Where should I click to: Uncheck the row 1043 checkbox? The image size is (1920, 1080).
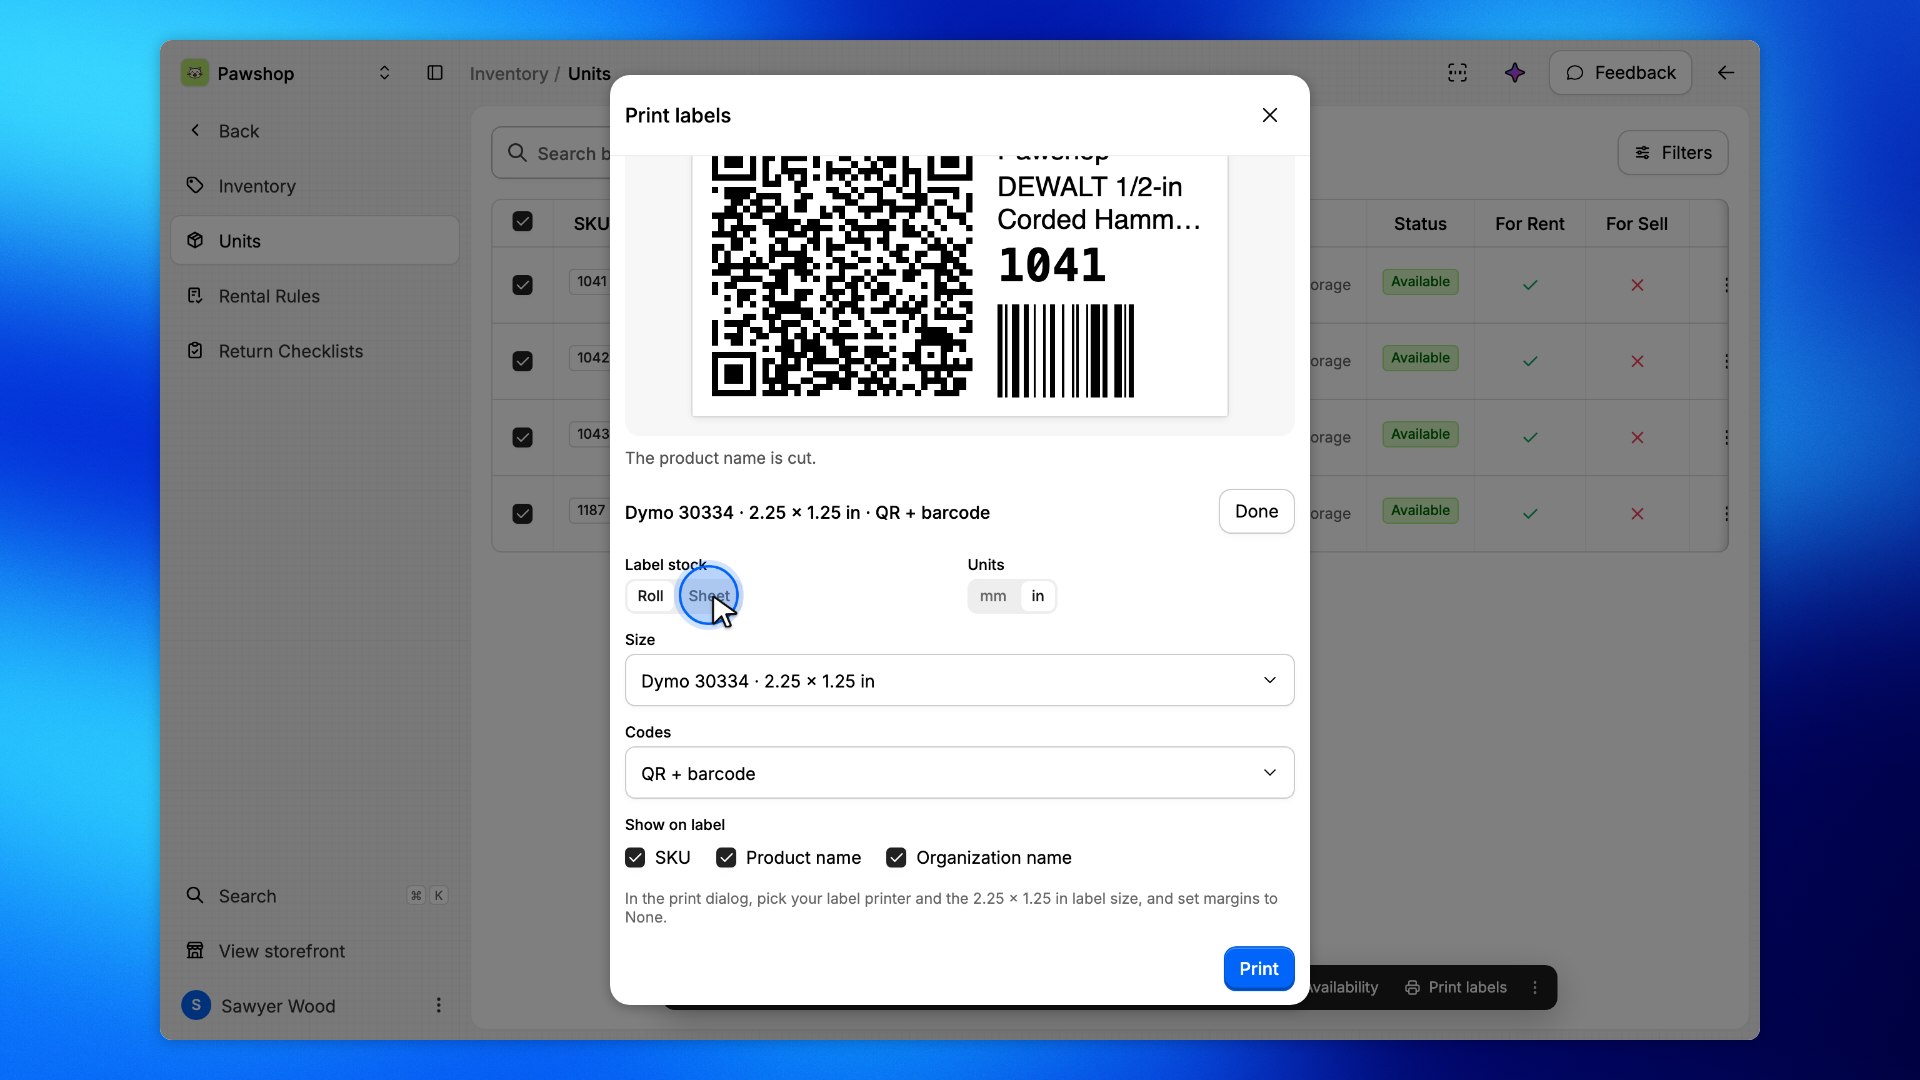(x=523, y=437)
